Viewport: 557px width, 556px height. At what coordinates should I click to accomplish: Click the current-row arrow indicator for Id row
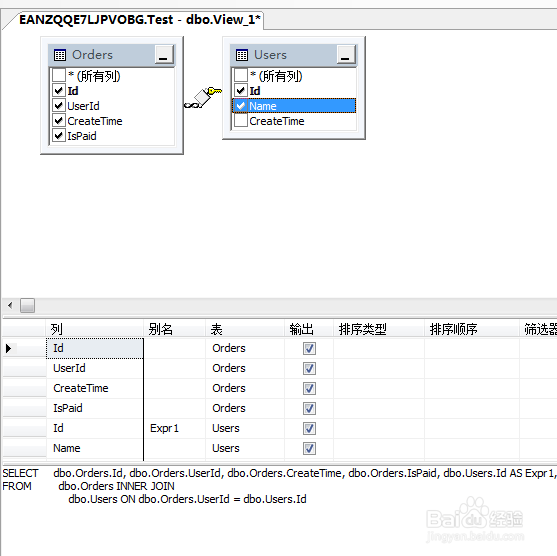[x=9, y=348]
